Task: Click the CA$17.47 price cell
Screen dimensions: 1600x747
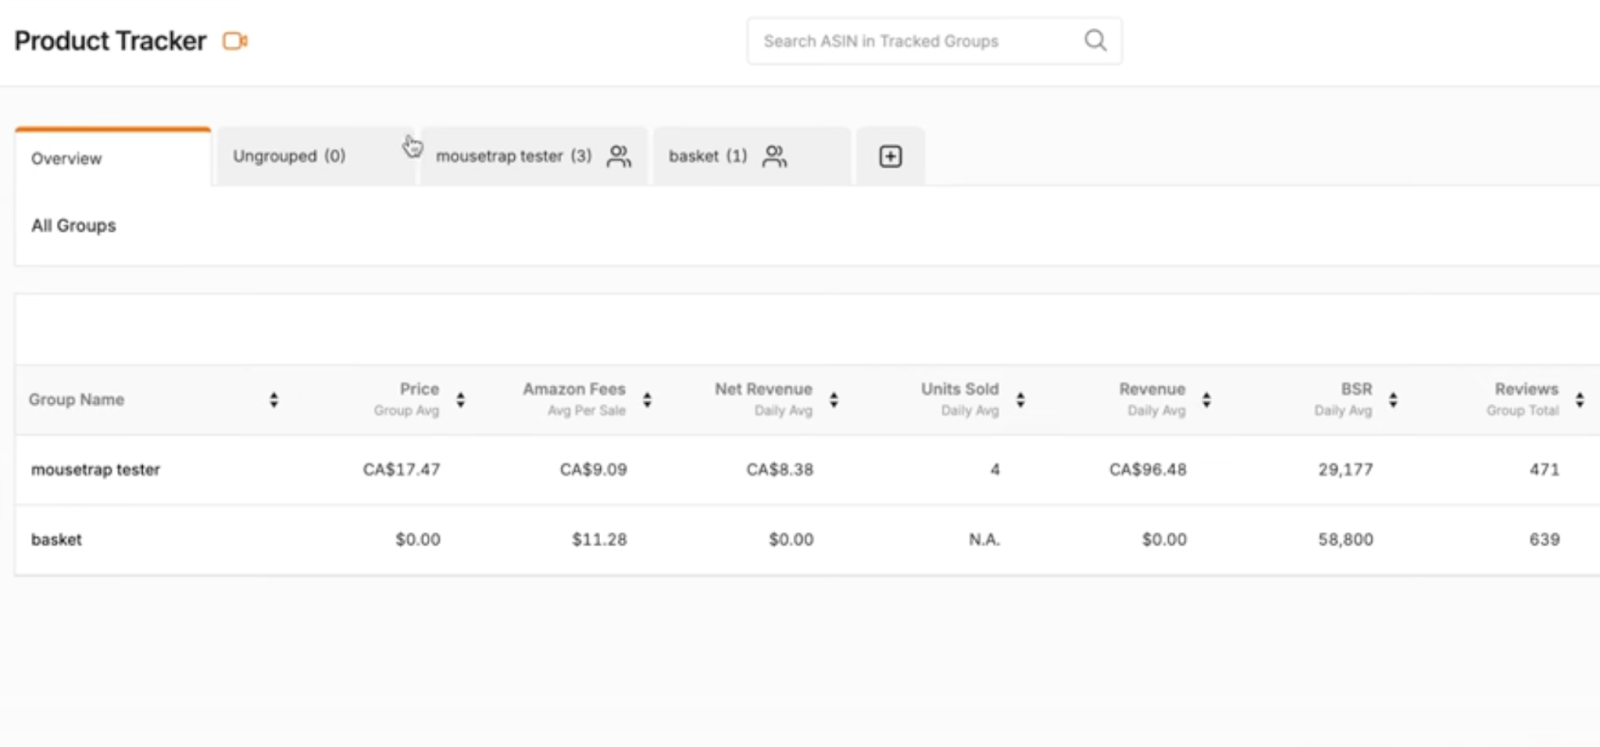Action: [x=401, y=469]
